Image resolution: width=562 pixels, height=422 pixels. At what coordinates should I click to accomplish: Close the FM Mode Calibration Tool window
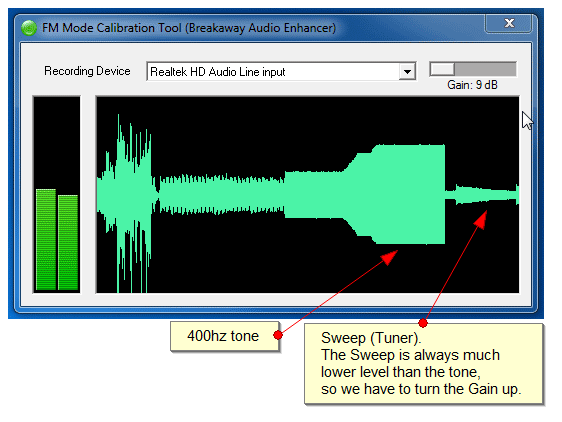[x=509, y=23]
